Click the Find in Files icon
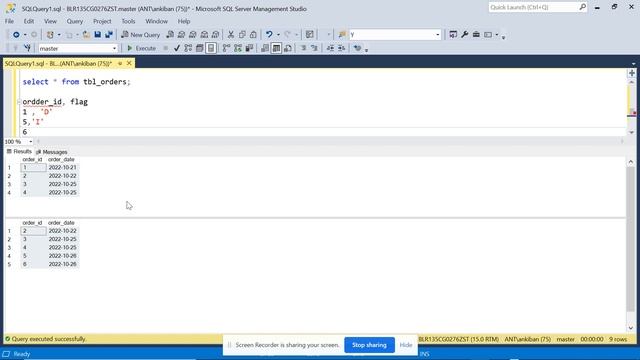Viewport: 640px width, 360px height. point(342,35)
